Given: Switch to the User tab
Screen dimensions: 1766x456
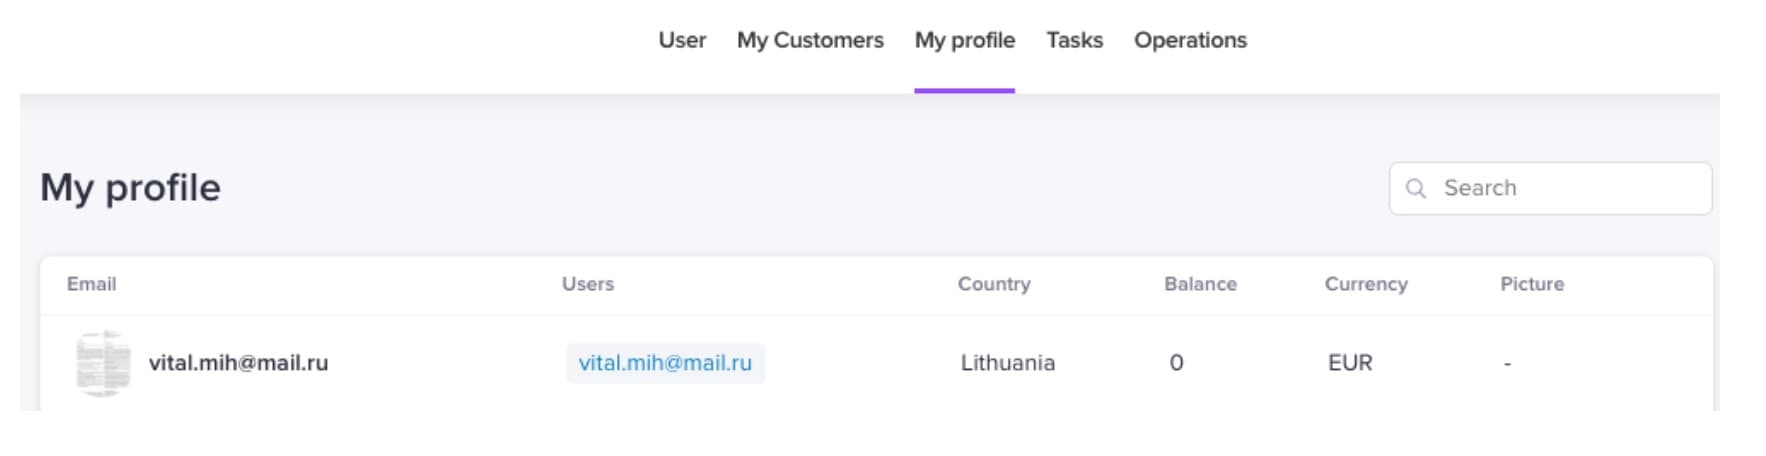Looking at the screenshot, I should 682,40.
